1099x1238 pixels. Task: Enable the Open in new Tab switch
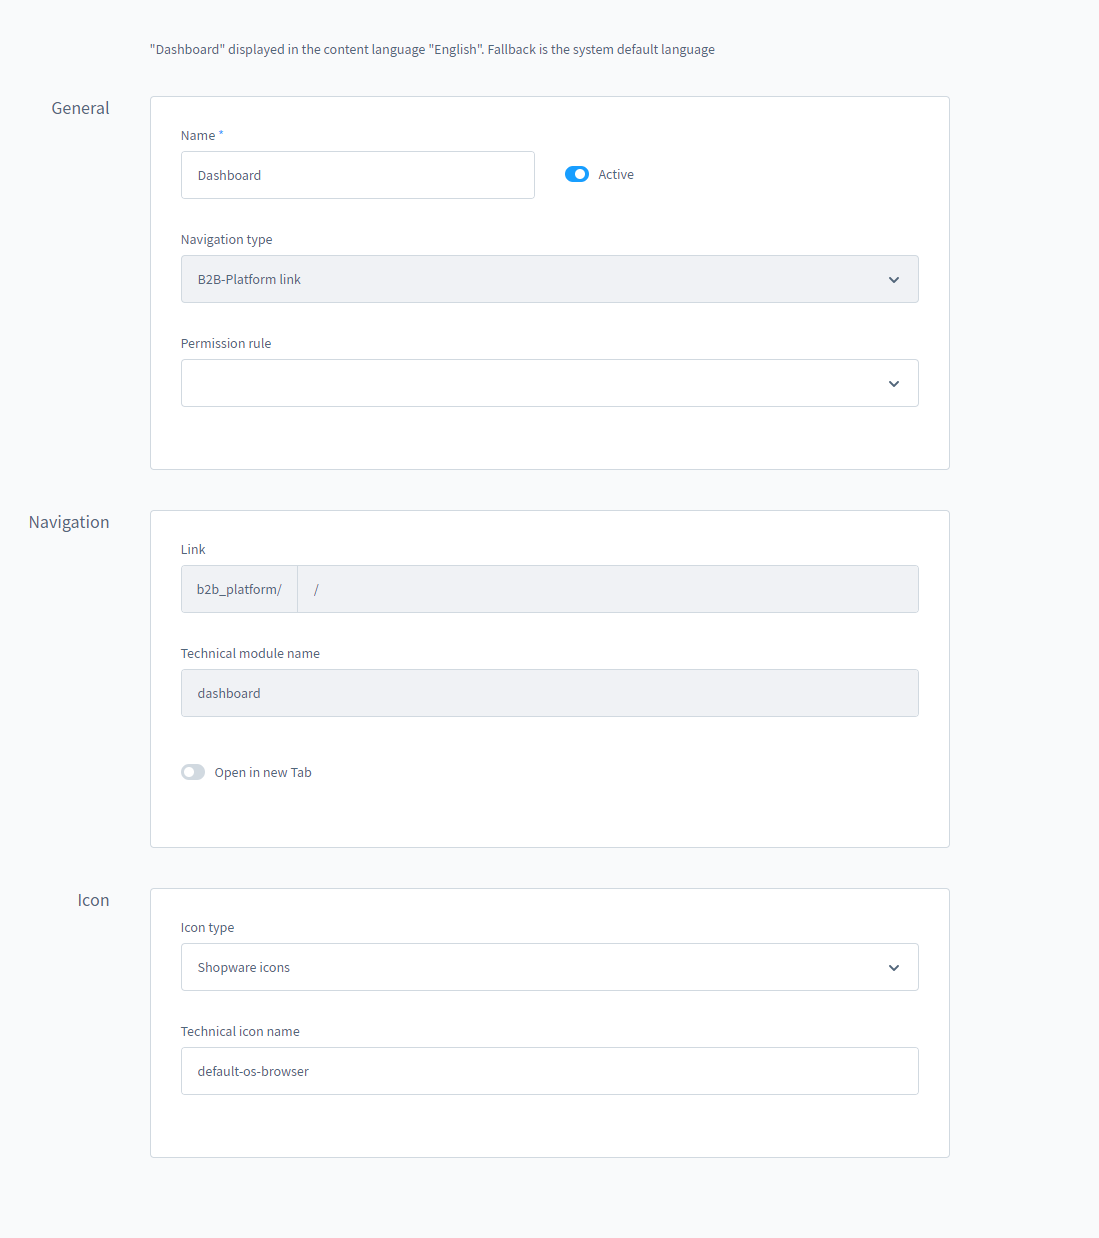pos(193,772)
